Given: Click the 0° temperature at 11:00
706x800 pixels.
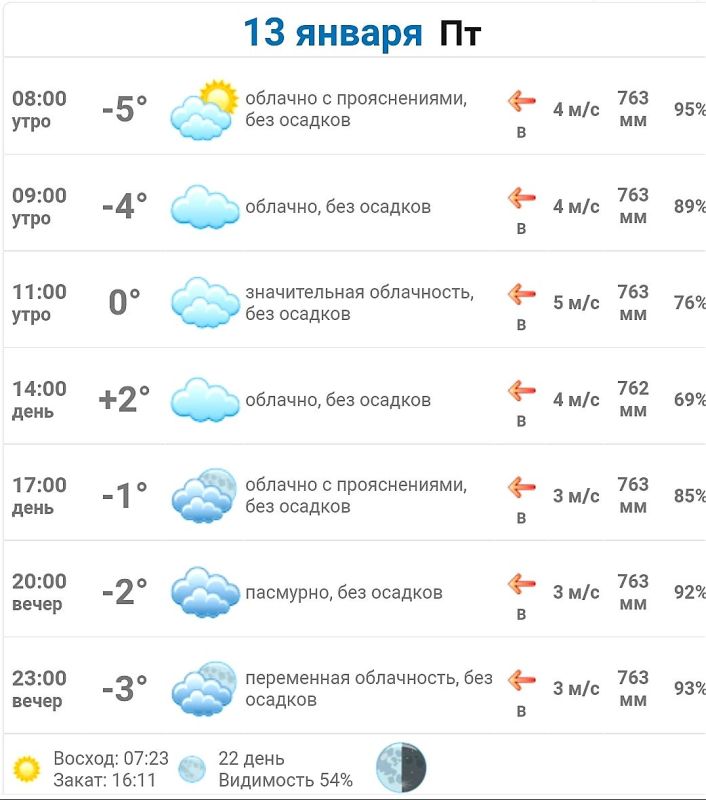Looking at the screenshot, I should click(x=124, y=302).
